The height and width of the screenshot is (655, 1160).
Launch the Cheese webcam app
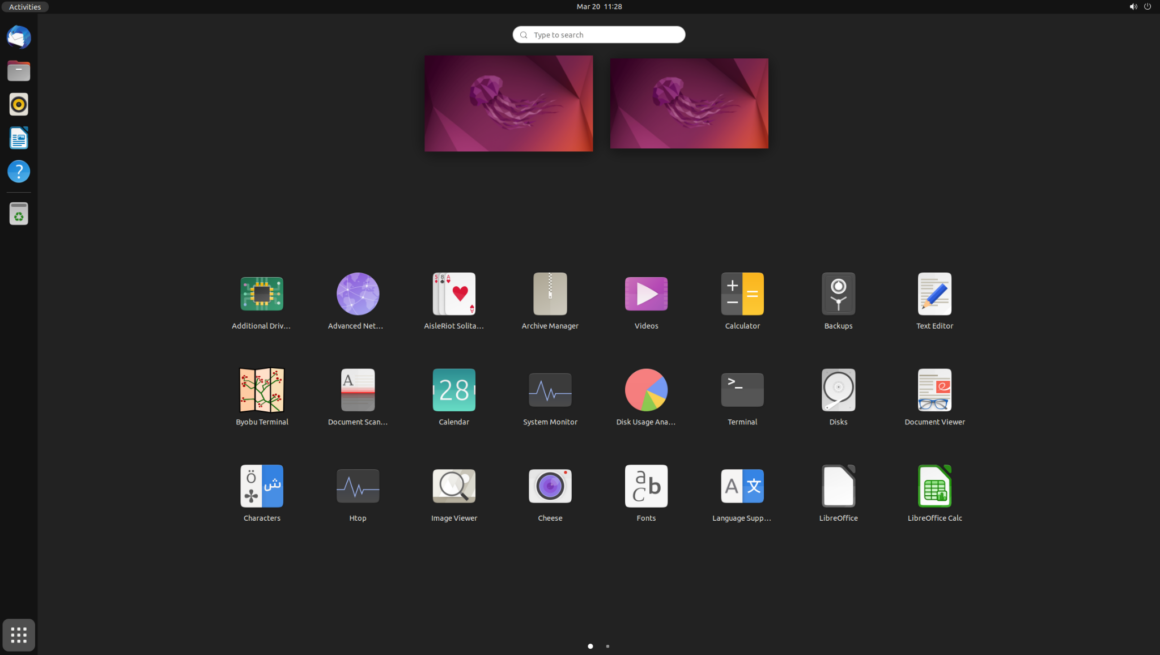coord(550,486)
